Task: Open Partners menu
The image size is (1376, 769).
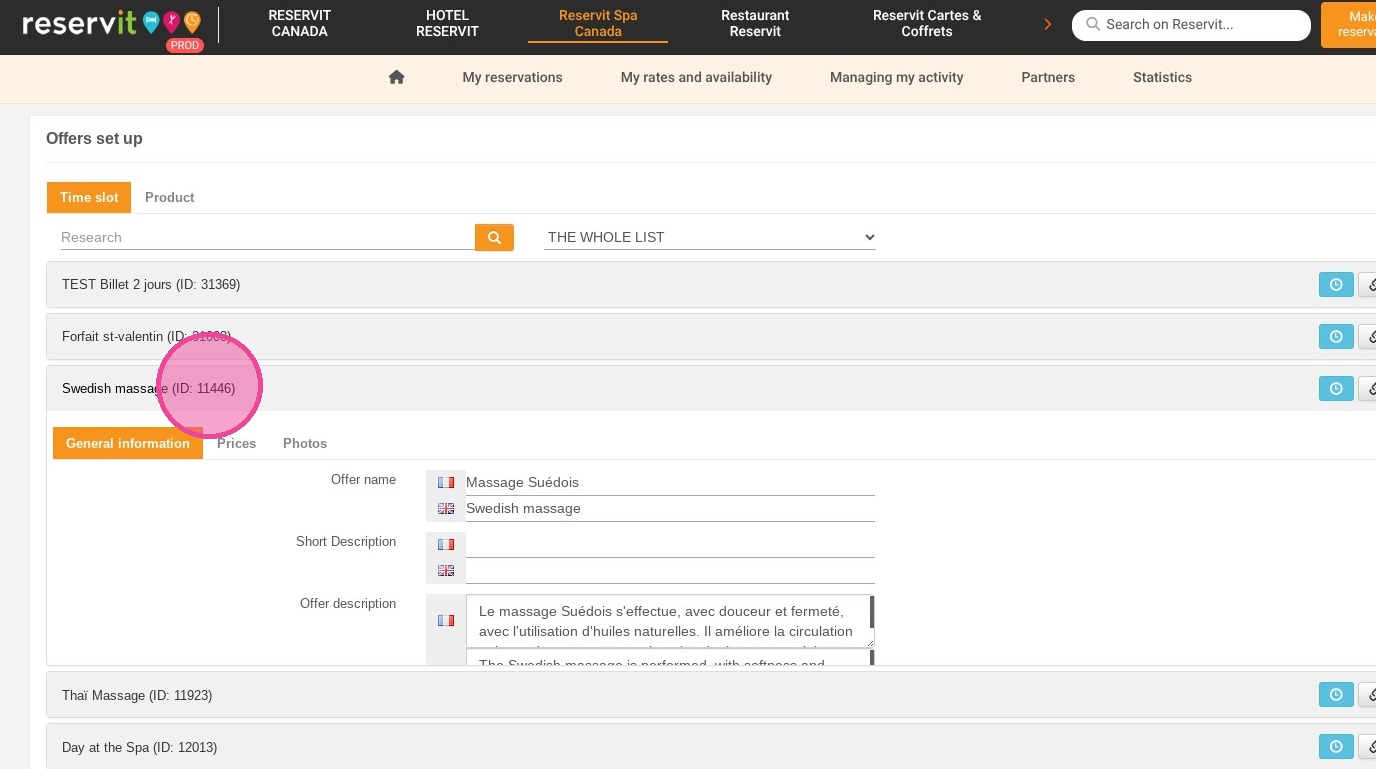Action: click(x=1048, y=77)
